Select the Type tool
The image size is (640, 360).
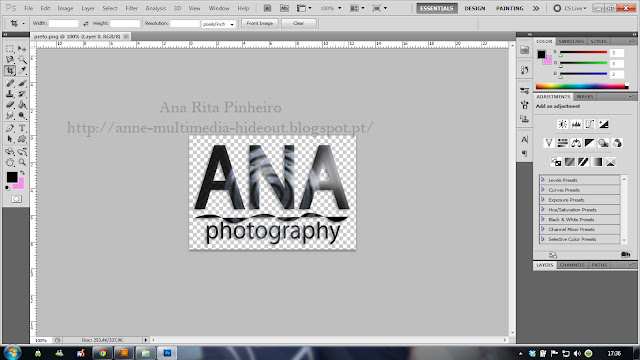tap(22, 128)
